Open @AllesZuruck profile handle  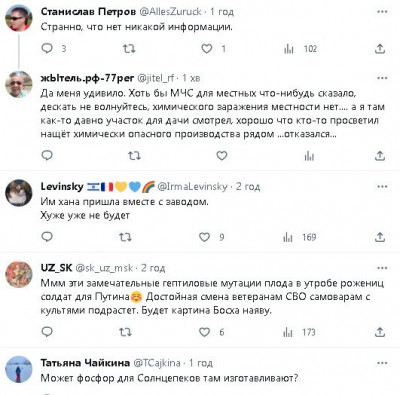[170, 12]
